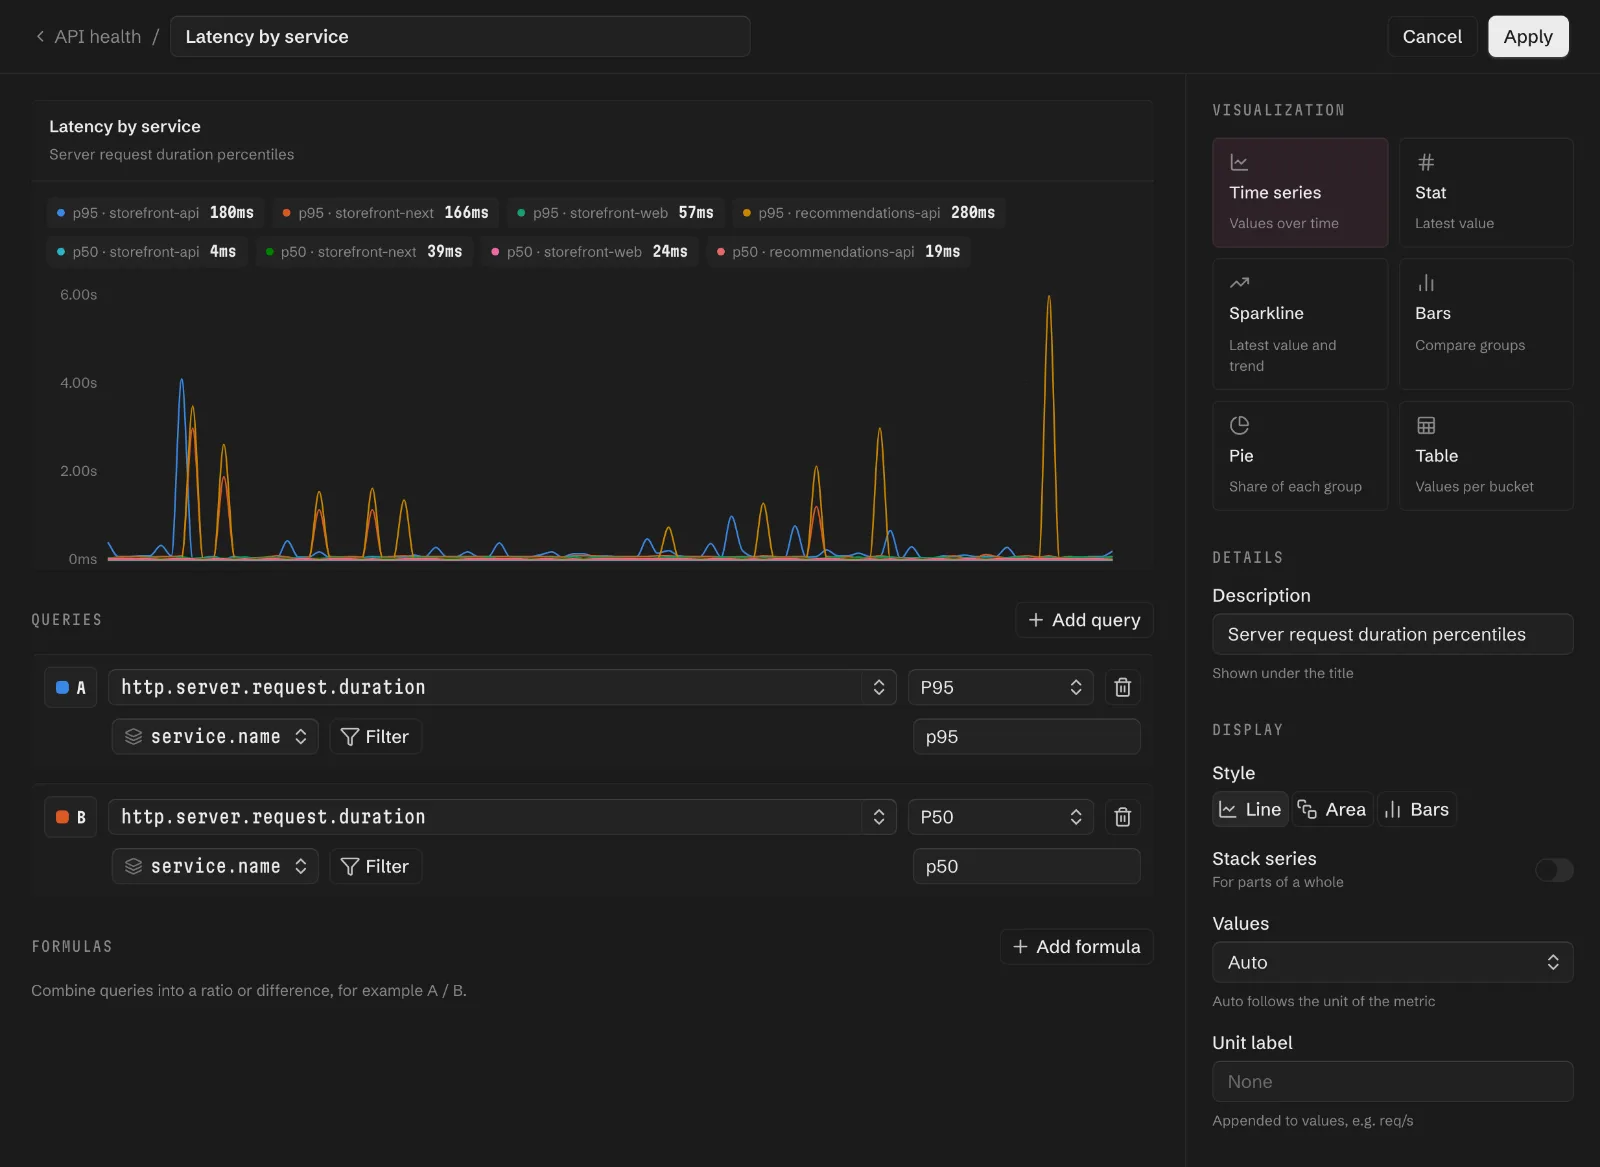Set display style to Bars

(1416, 809)
